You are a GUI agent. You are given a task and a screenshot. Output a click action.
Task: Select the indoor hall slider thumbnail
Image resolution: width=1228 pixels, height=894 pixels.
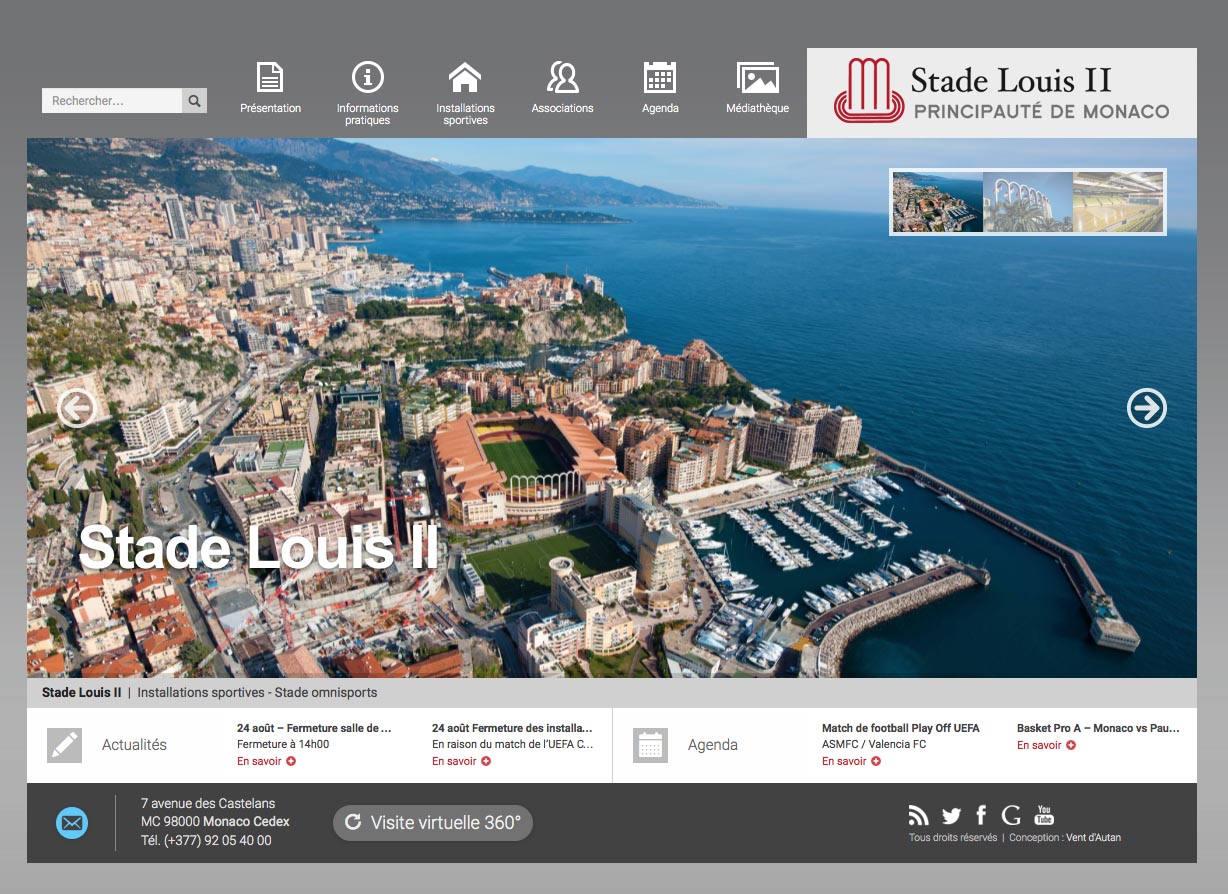1118,202
